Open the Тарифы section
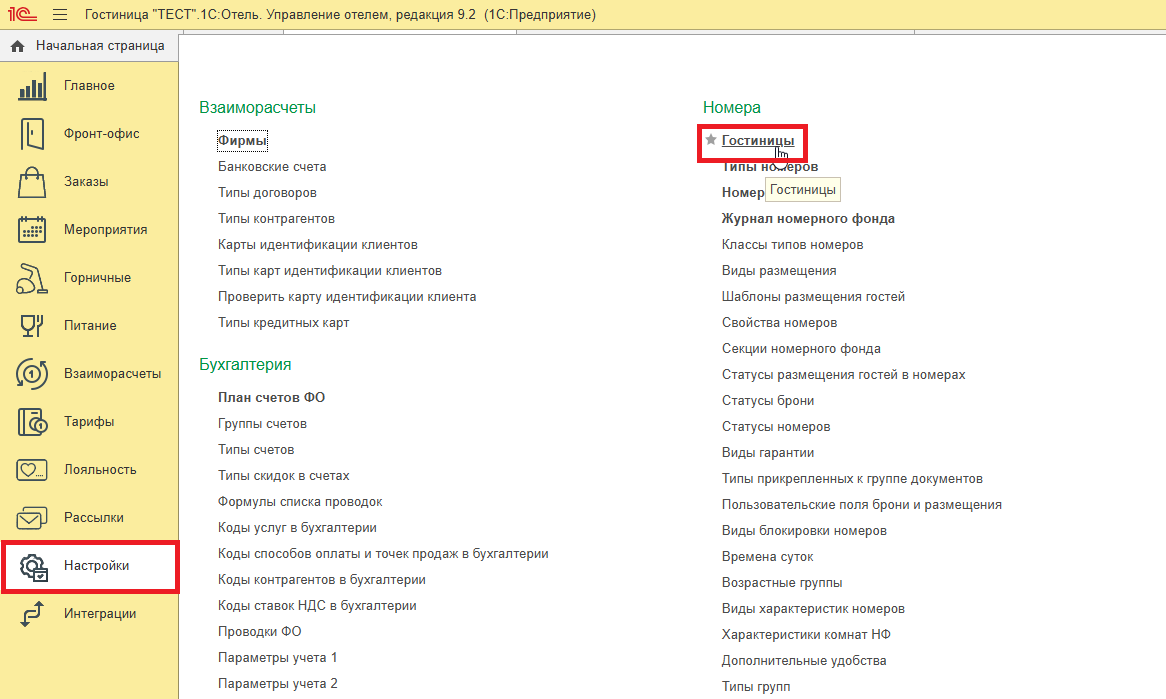This screenshot has width=1166, height=699. [89, 422]
